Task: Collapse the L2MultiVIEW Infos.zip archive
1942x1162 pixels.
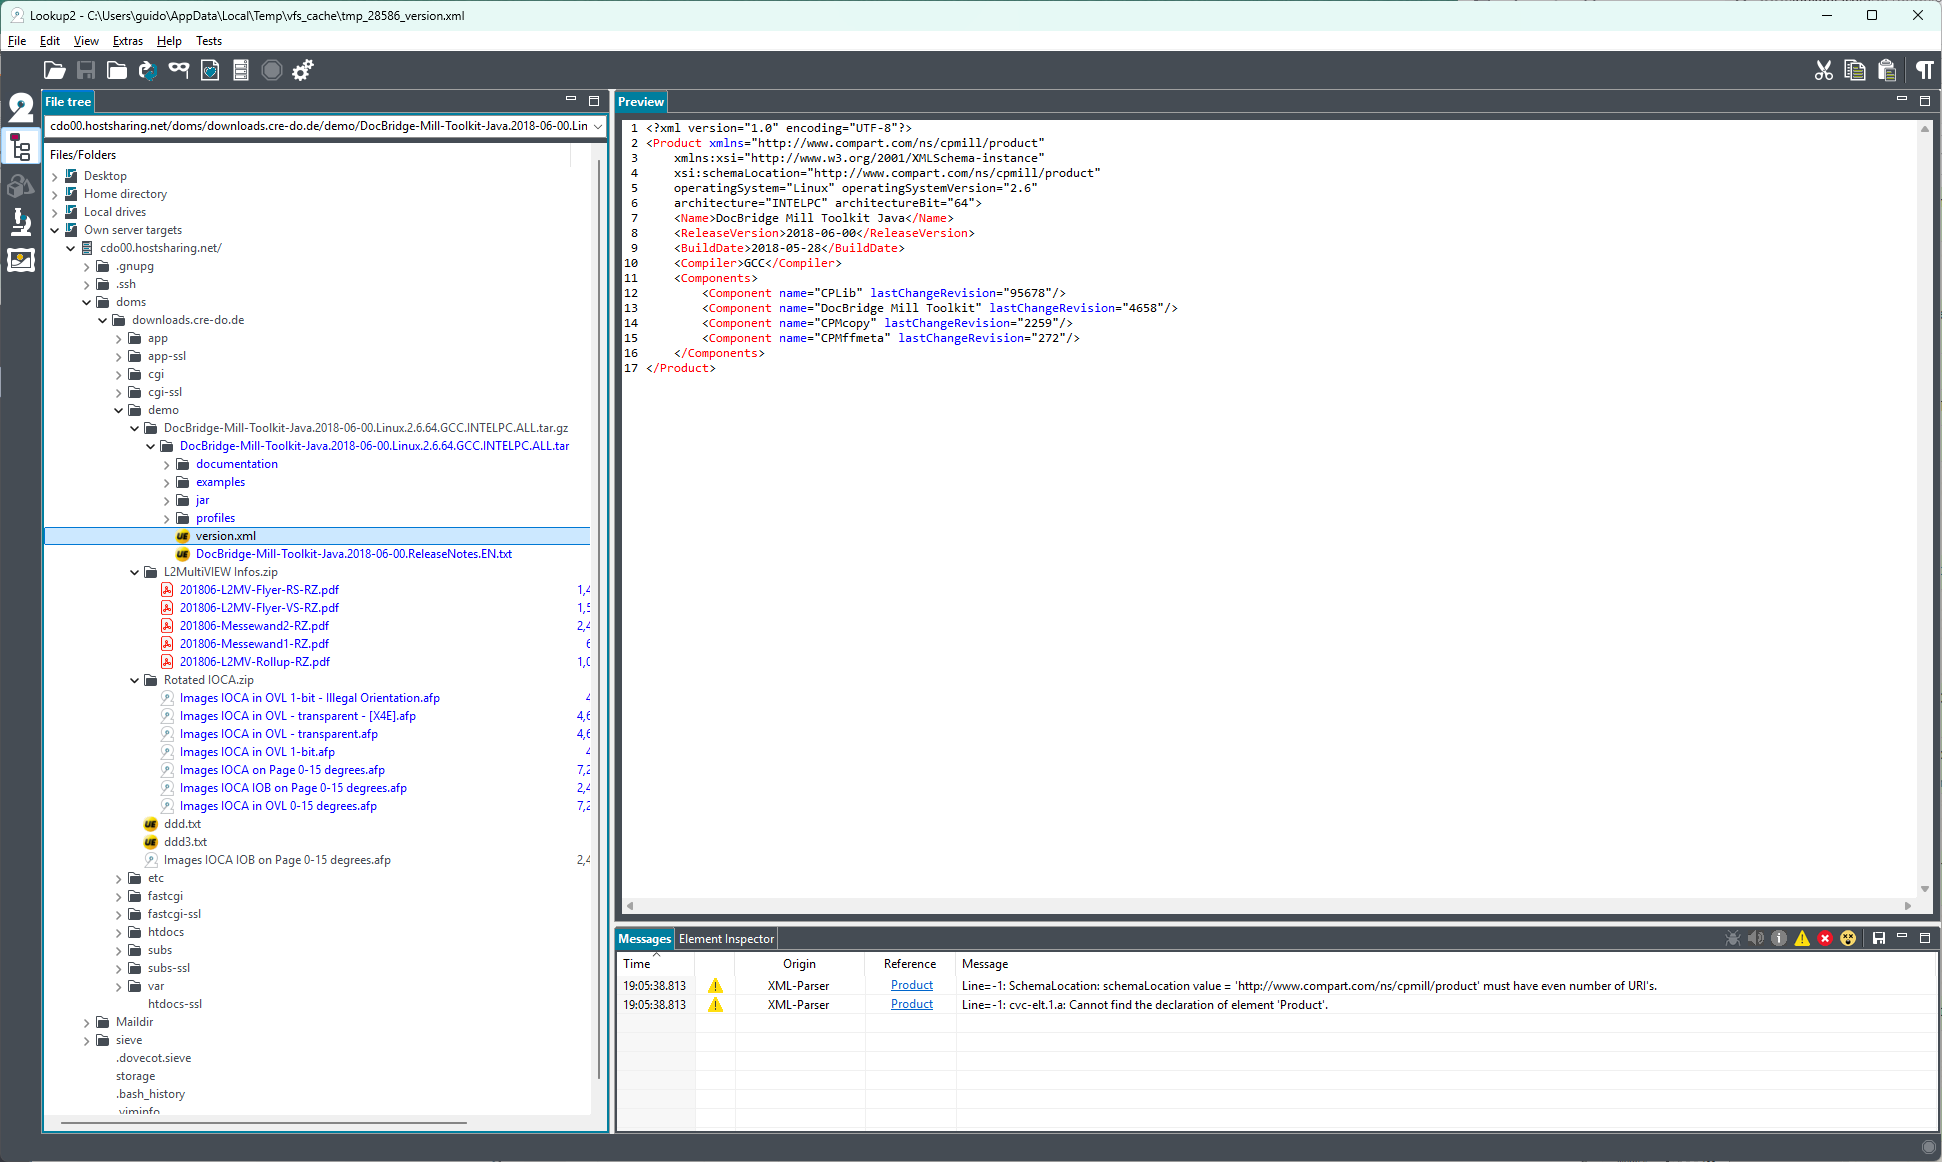Action: pyautogui.click(x=135, y=572)
